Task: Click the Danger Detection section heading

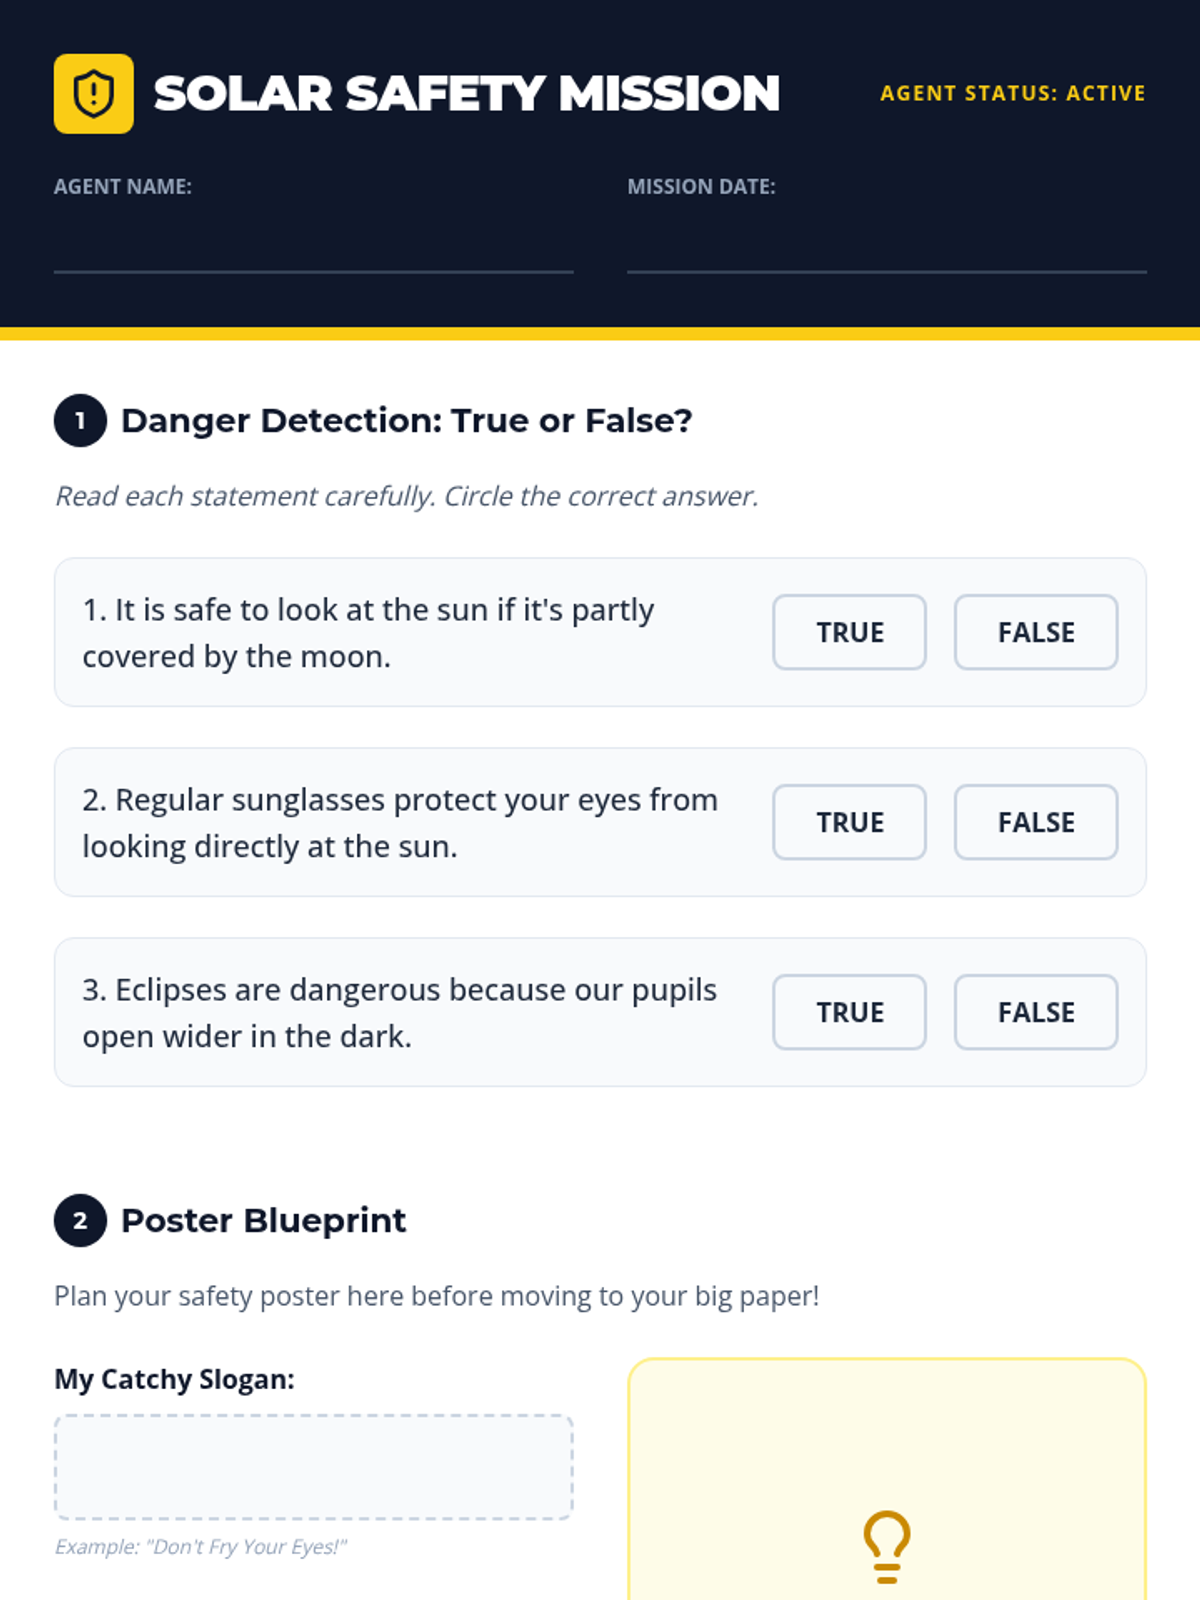Action: [406, 420]
